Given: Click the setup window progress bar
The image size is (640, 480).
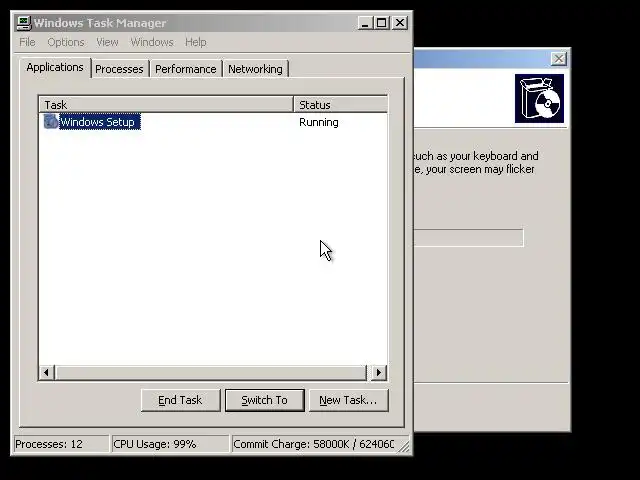Looking at the screenshot, I should click(469, 238).
